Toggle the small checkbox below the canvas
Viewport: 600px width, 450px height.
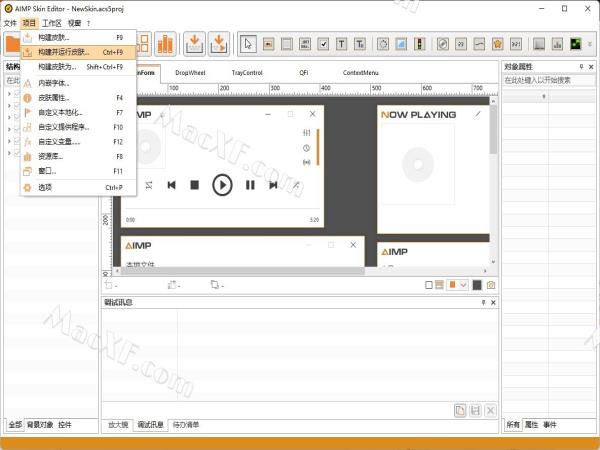[x=429, y=285]
